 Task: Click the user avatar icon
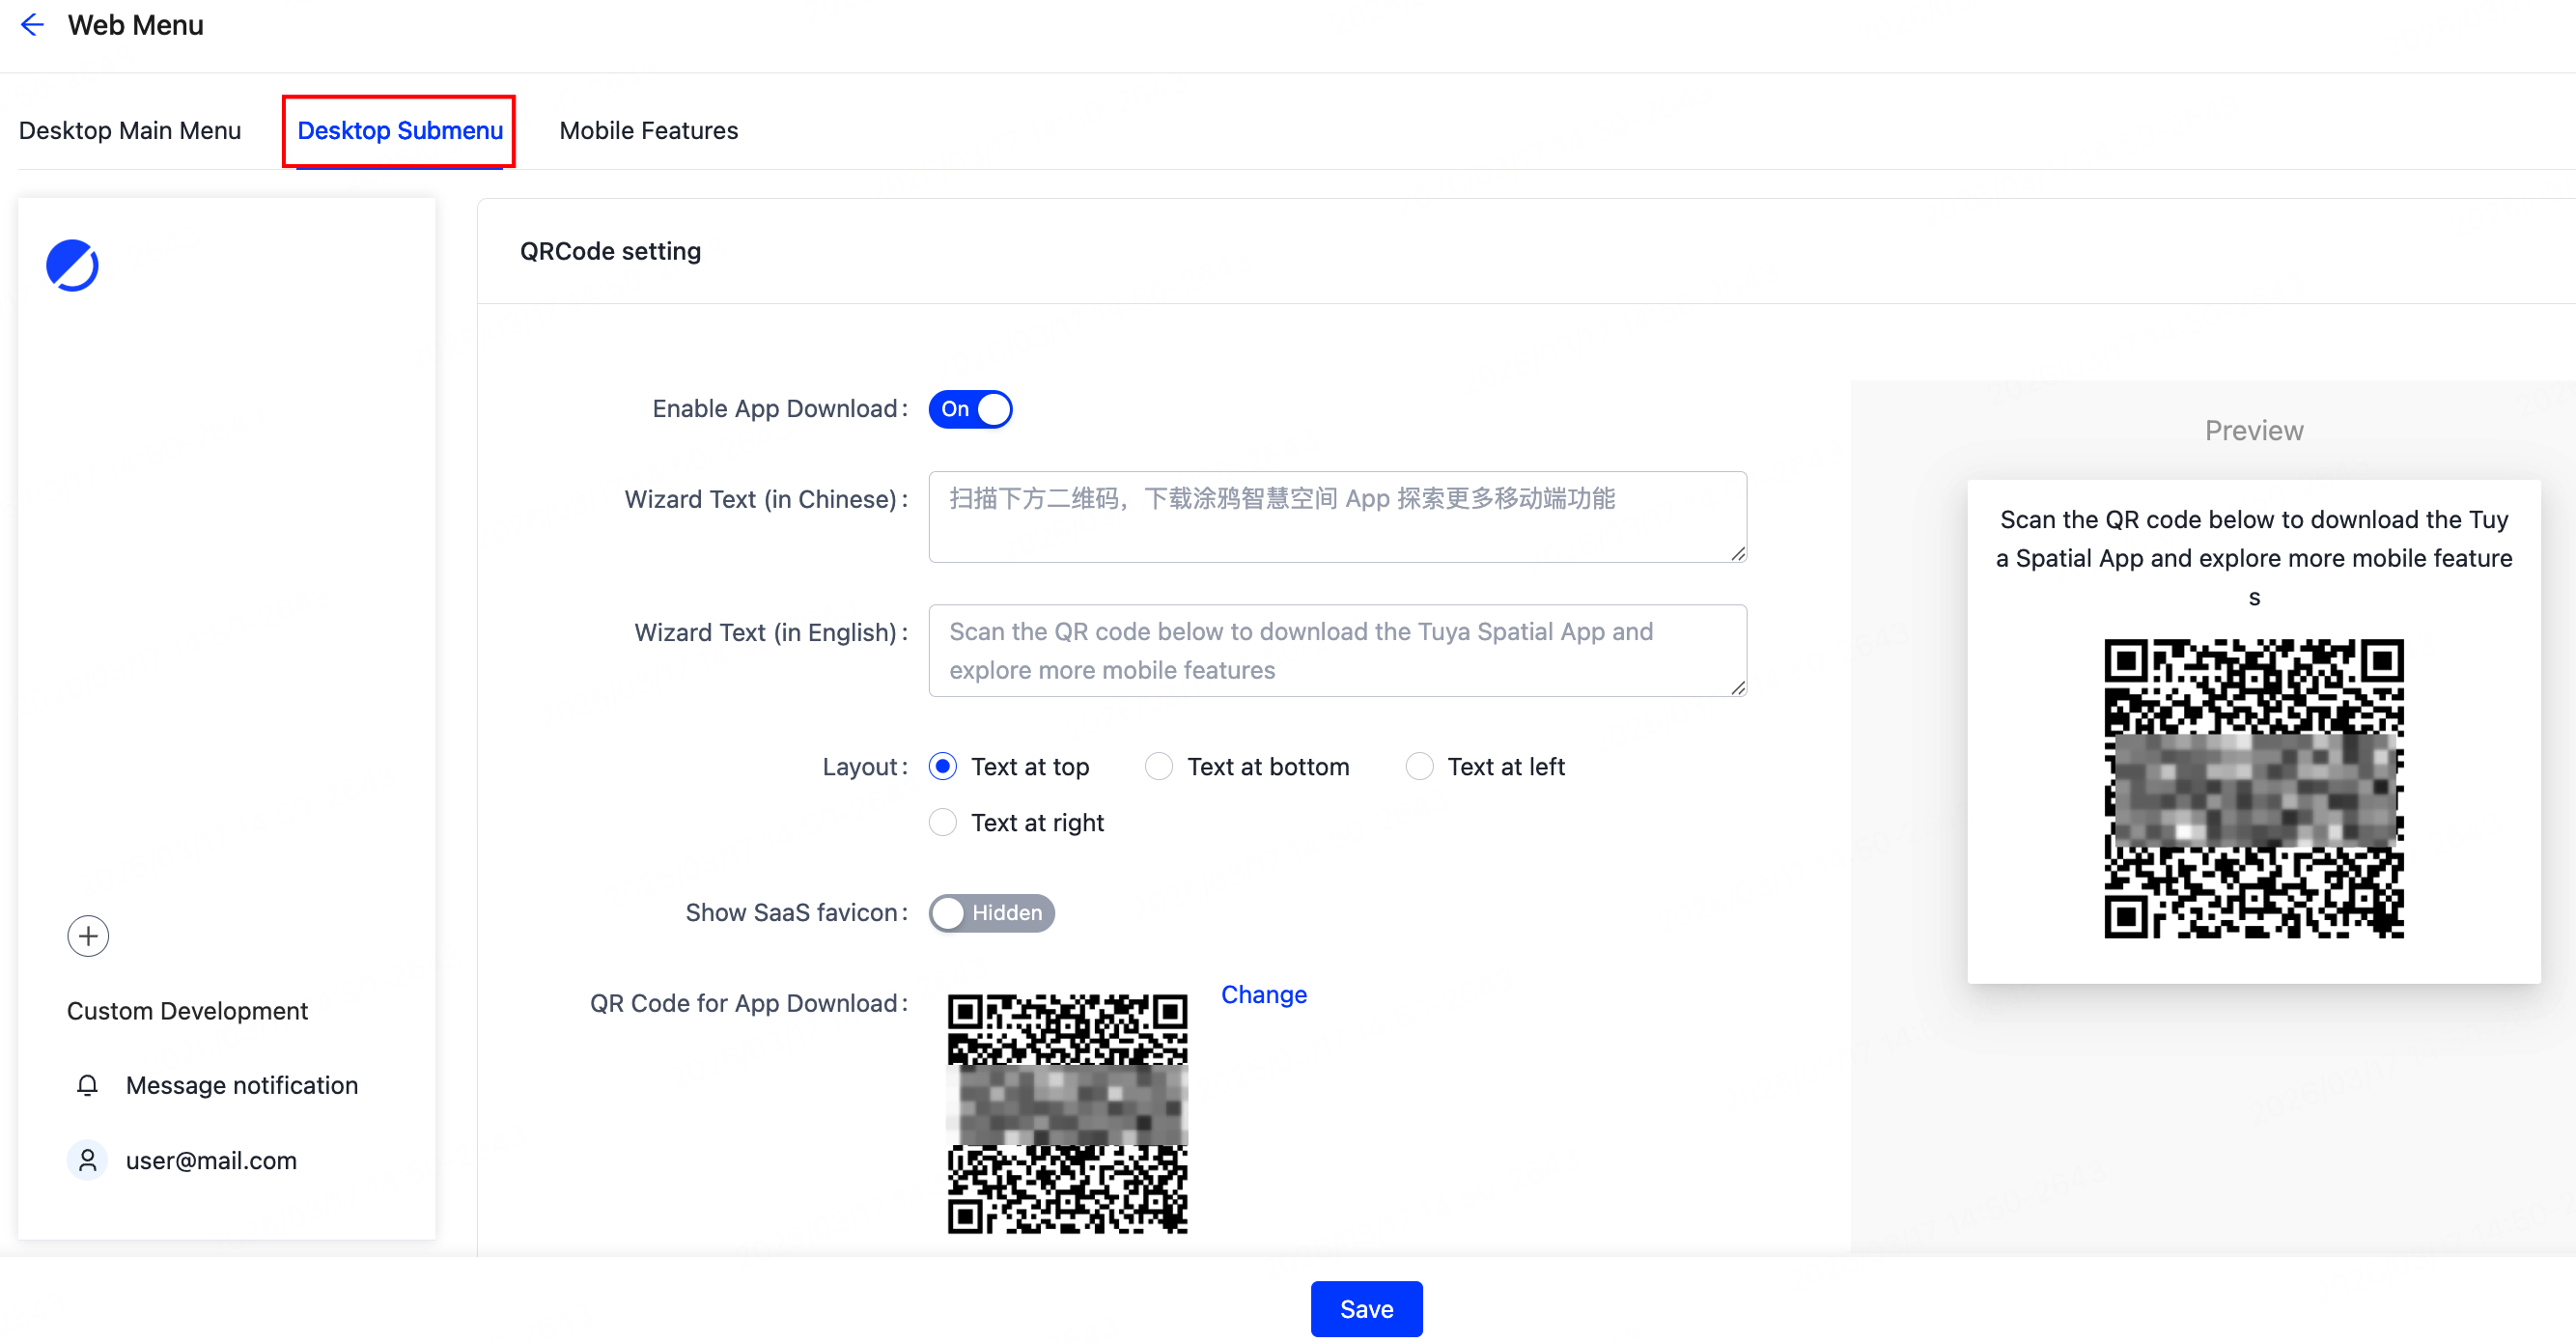[x=87, y=1160]
